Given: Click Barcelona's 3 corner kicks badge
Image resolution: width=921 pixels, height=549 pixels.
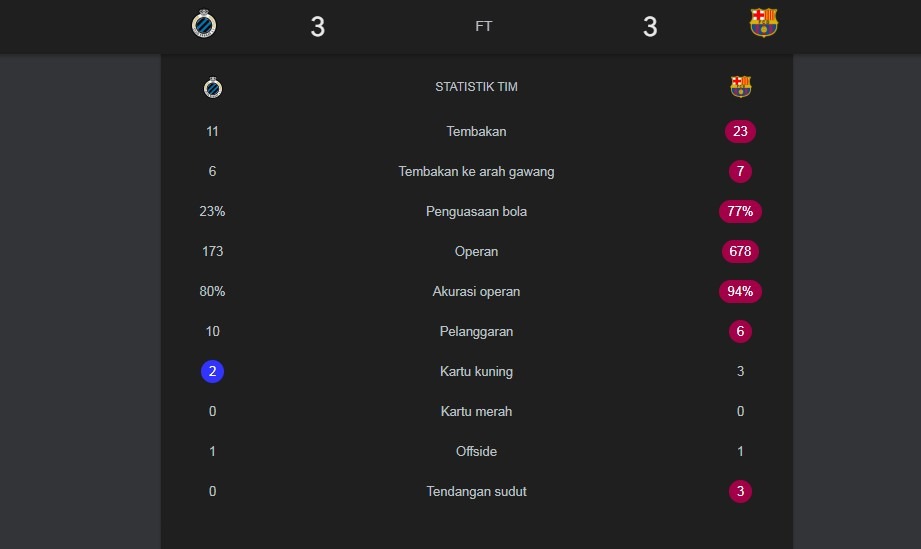Looking at the screenshot, I should 740,491.
